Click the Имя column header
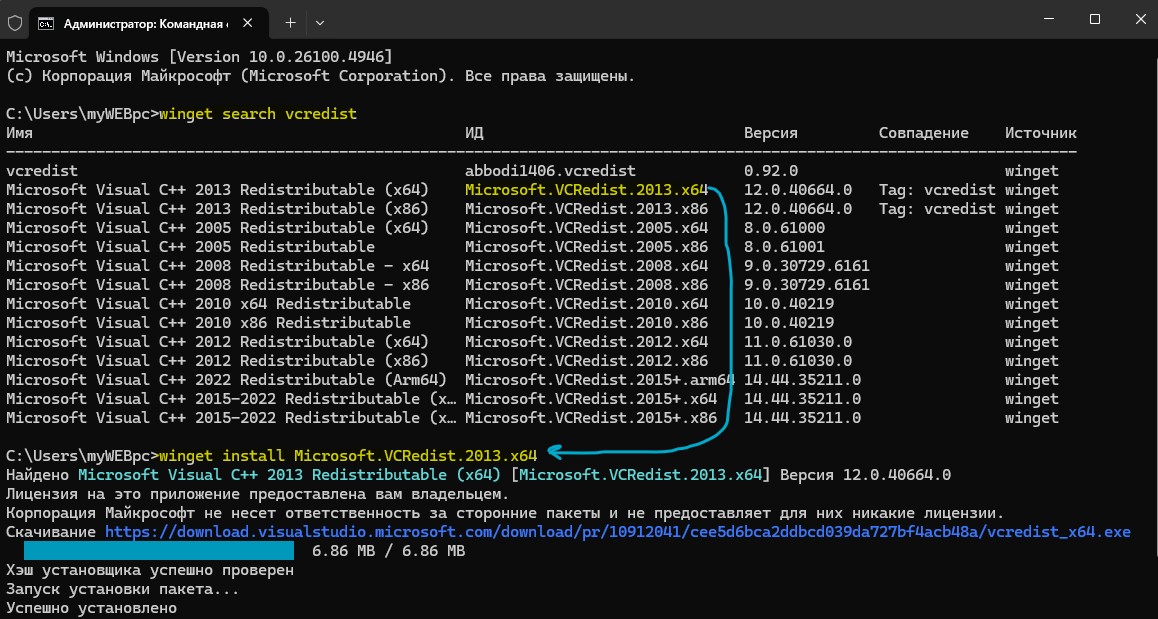Screen dimensions: 1158x619 click(19, 133)
